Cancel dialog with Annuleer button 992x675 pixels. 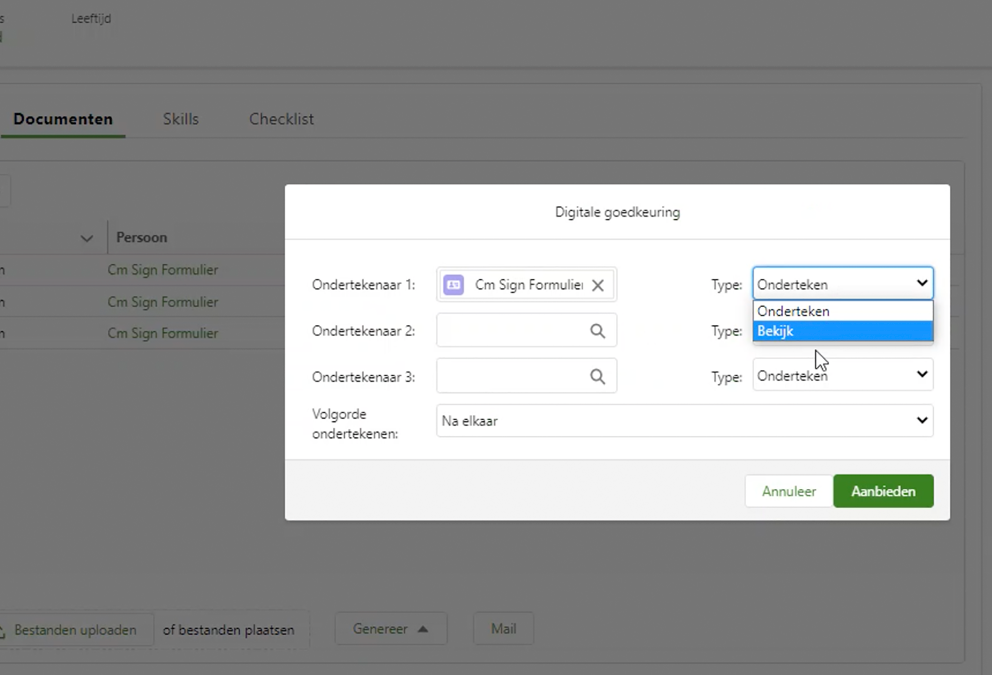point(788,491)
